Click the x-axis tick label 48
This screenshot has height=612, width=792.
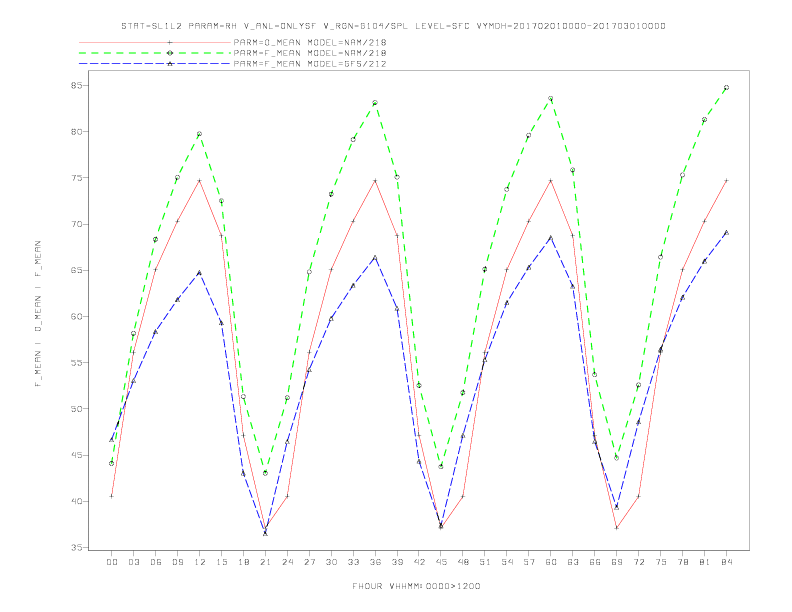tap(463, 562)
